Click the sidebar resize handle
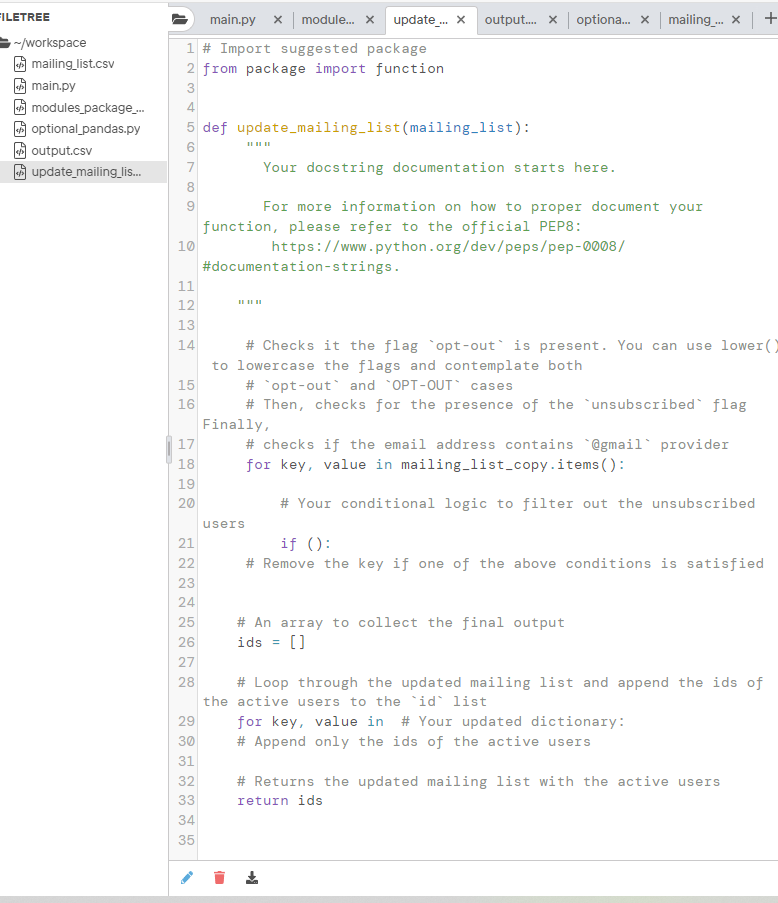 tap(169, 449)
